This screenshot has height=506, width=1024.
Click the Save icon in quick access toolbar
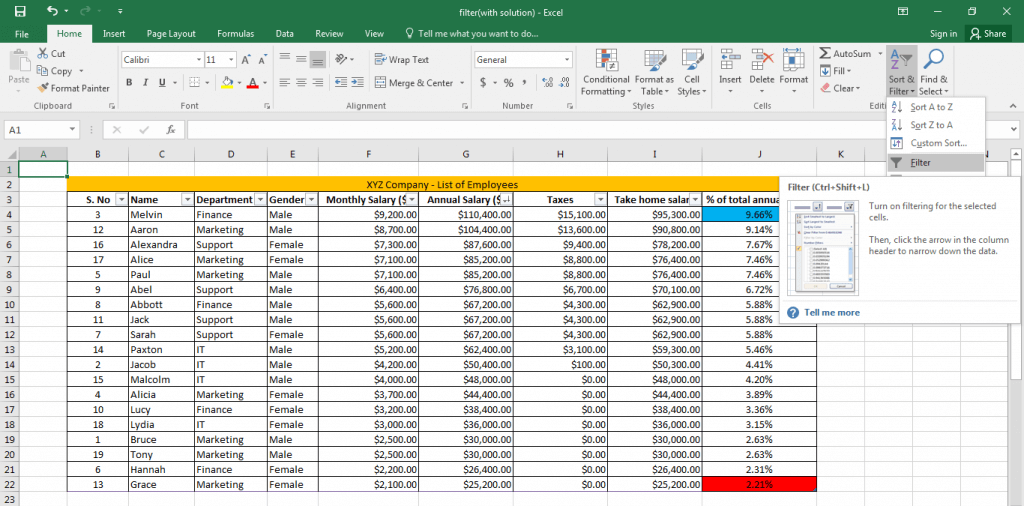coord(20,11)
